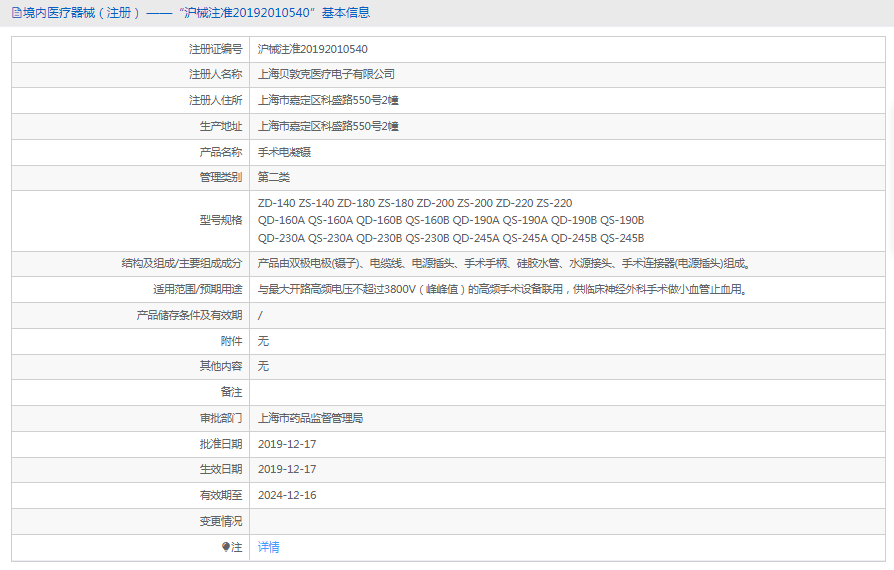Click the 型号规格 label
Viewport: 894px width, 570px height.
point(221,221)
